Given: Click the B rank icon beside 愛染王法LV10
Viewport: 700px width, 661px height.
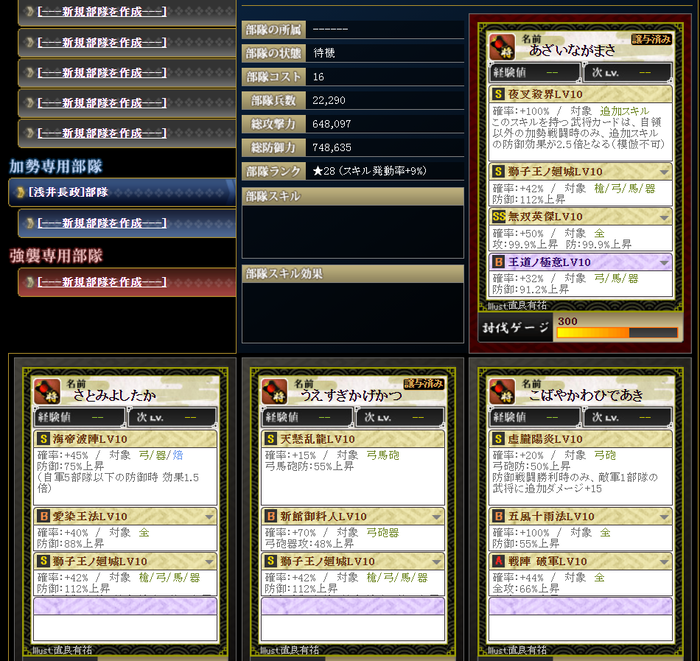Looking at the screenshot, I should [x=43, y=516].
